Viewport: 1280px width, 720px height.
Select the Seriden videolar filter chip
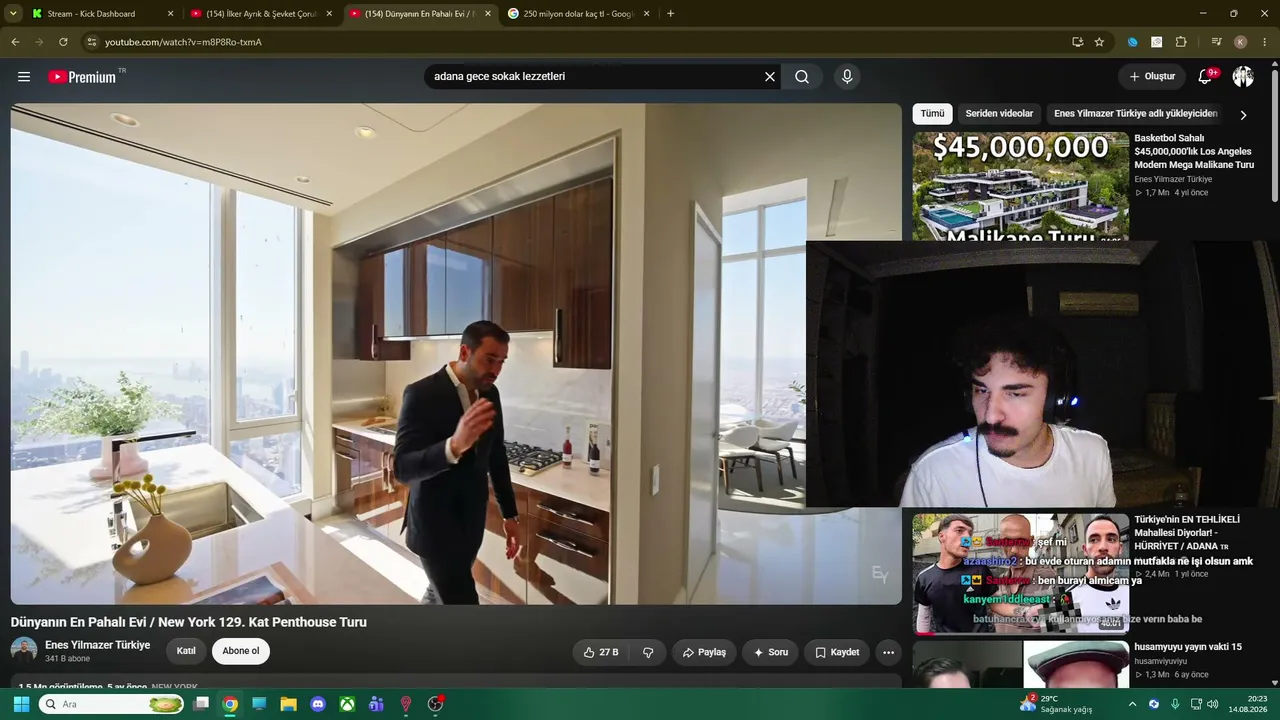click(999, 114)
